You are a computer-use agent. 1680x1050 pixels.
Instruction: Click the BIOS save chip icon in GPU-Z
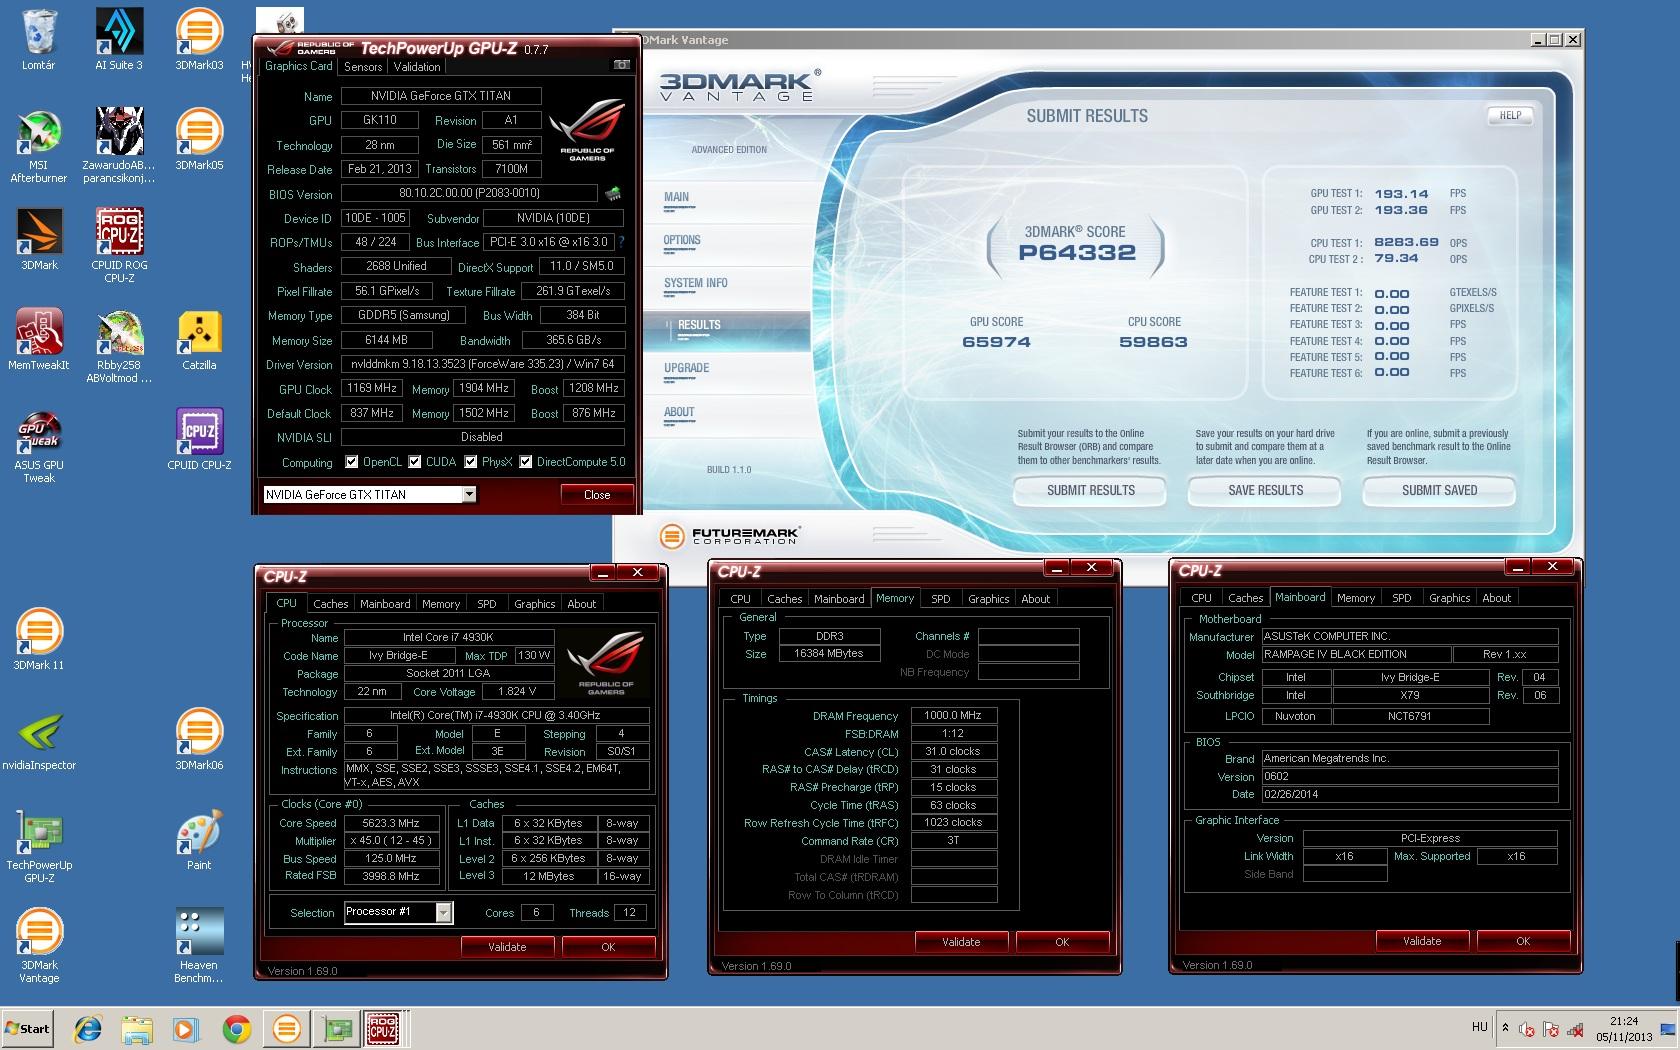tap(612, 193)
